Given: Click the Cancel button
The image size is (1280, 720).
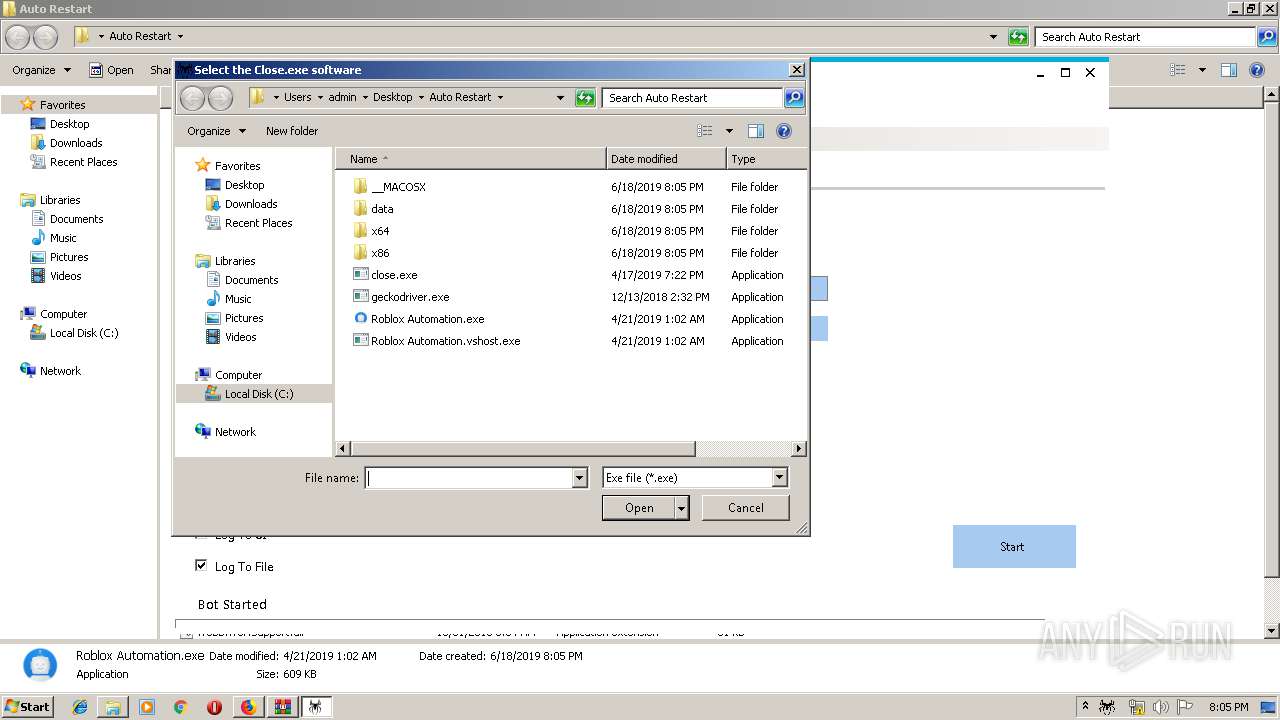Looking at the screenshot, I should [x=745, y=507].
